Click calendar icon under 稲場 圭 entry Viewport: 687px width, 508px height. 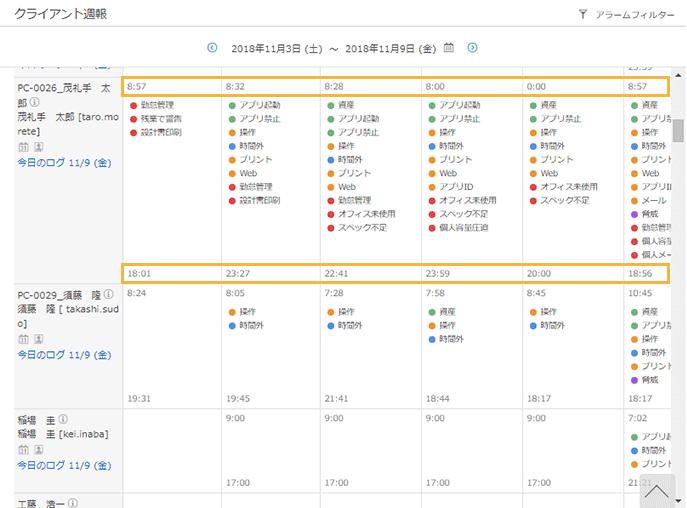[23, 450]
